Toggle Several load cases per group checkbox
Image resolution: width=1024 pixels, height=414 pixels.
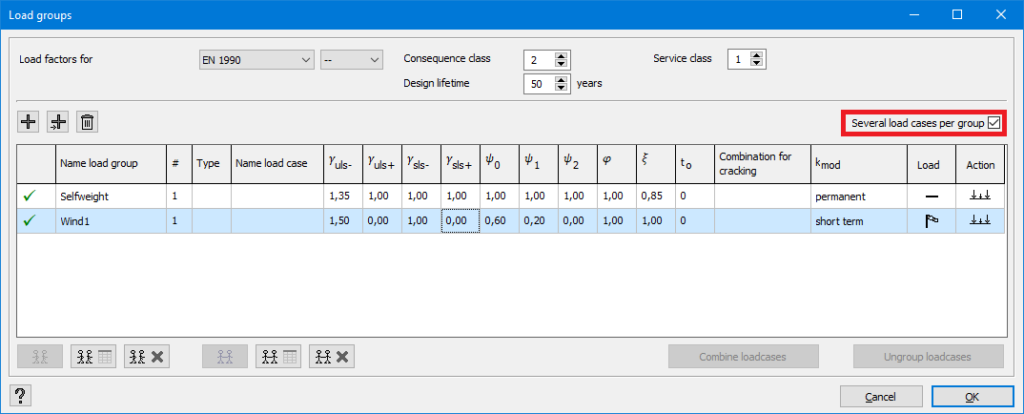(x=994, y=123)
